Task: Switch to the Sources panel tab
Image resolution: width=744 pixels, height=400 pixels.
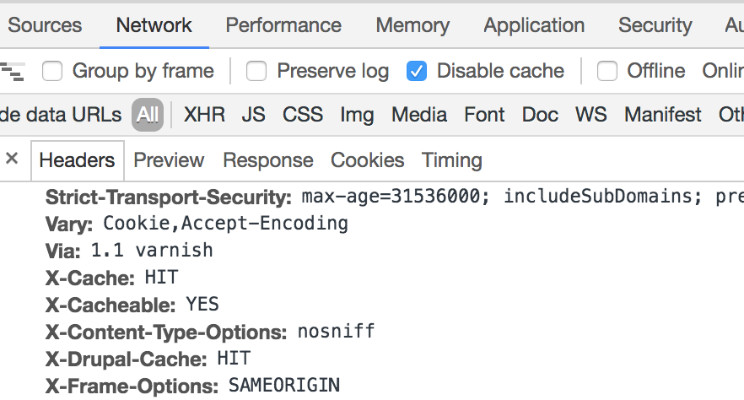Action: (45, 25)
